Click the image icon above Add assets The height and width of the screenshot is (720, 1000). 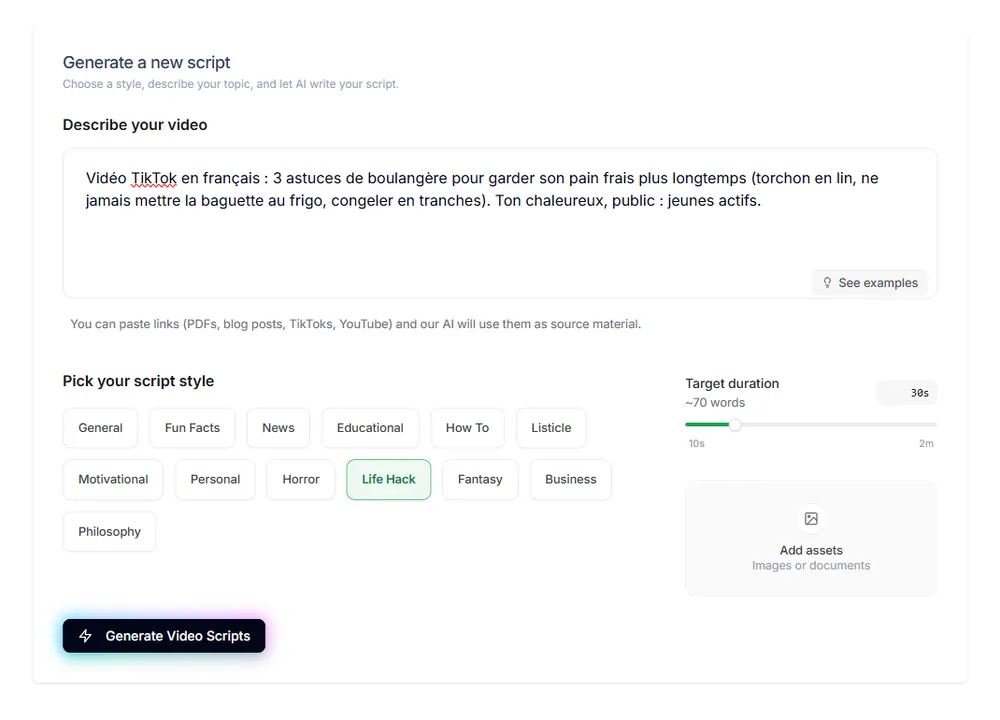811,518
